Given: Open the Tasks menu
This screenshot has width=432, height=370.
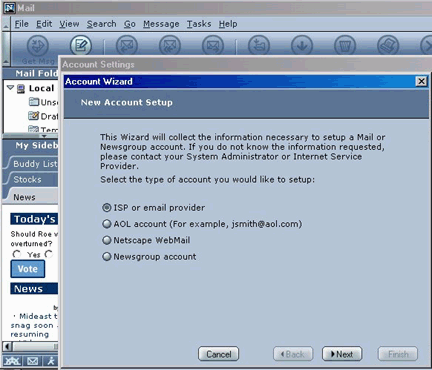Looking at the screenshot, I should tap(199, 24).
